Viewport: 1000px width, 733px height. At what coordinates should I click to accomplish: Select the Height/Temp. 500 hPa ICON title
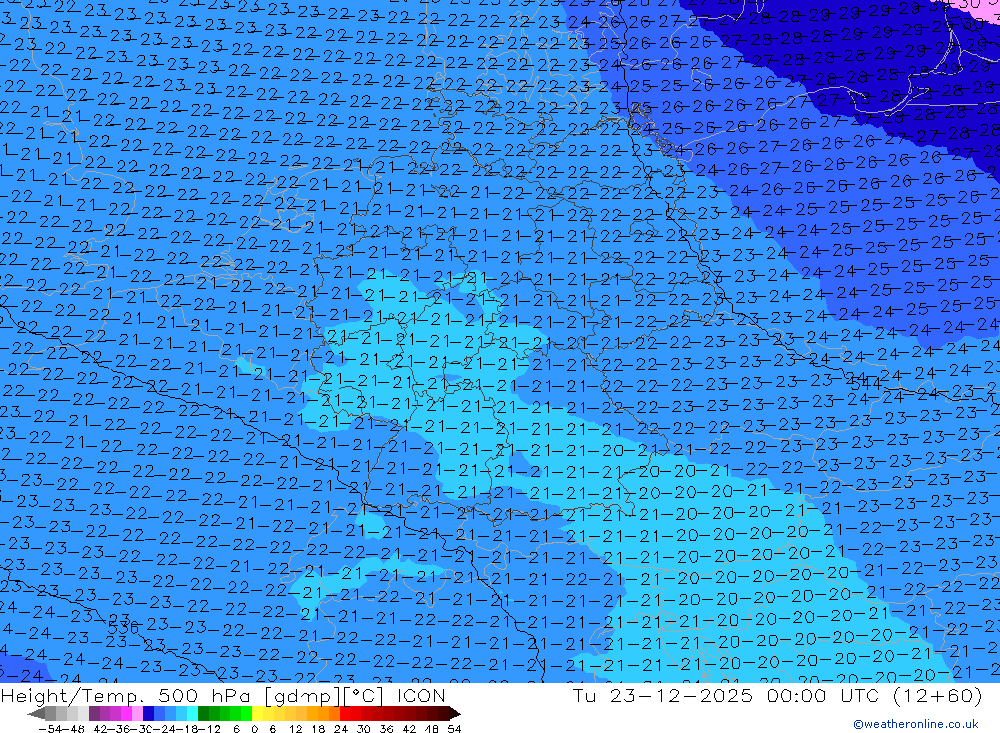click(223, 695)
